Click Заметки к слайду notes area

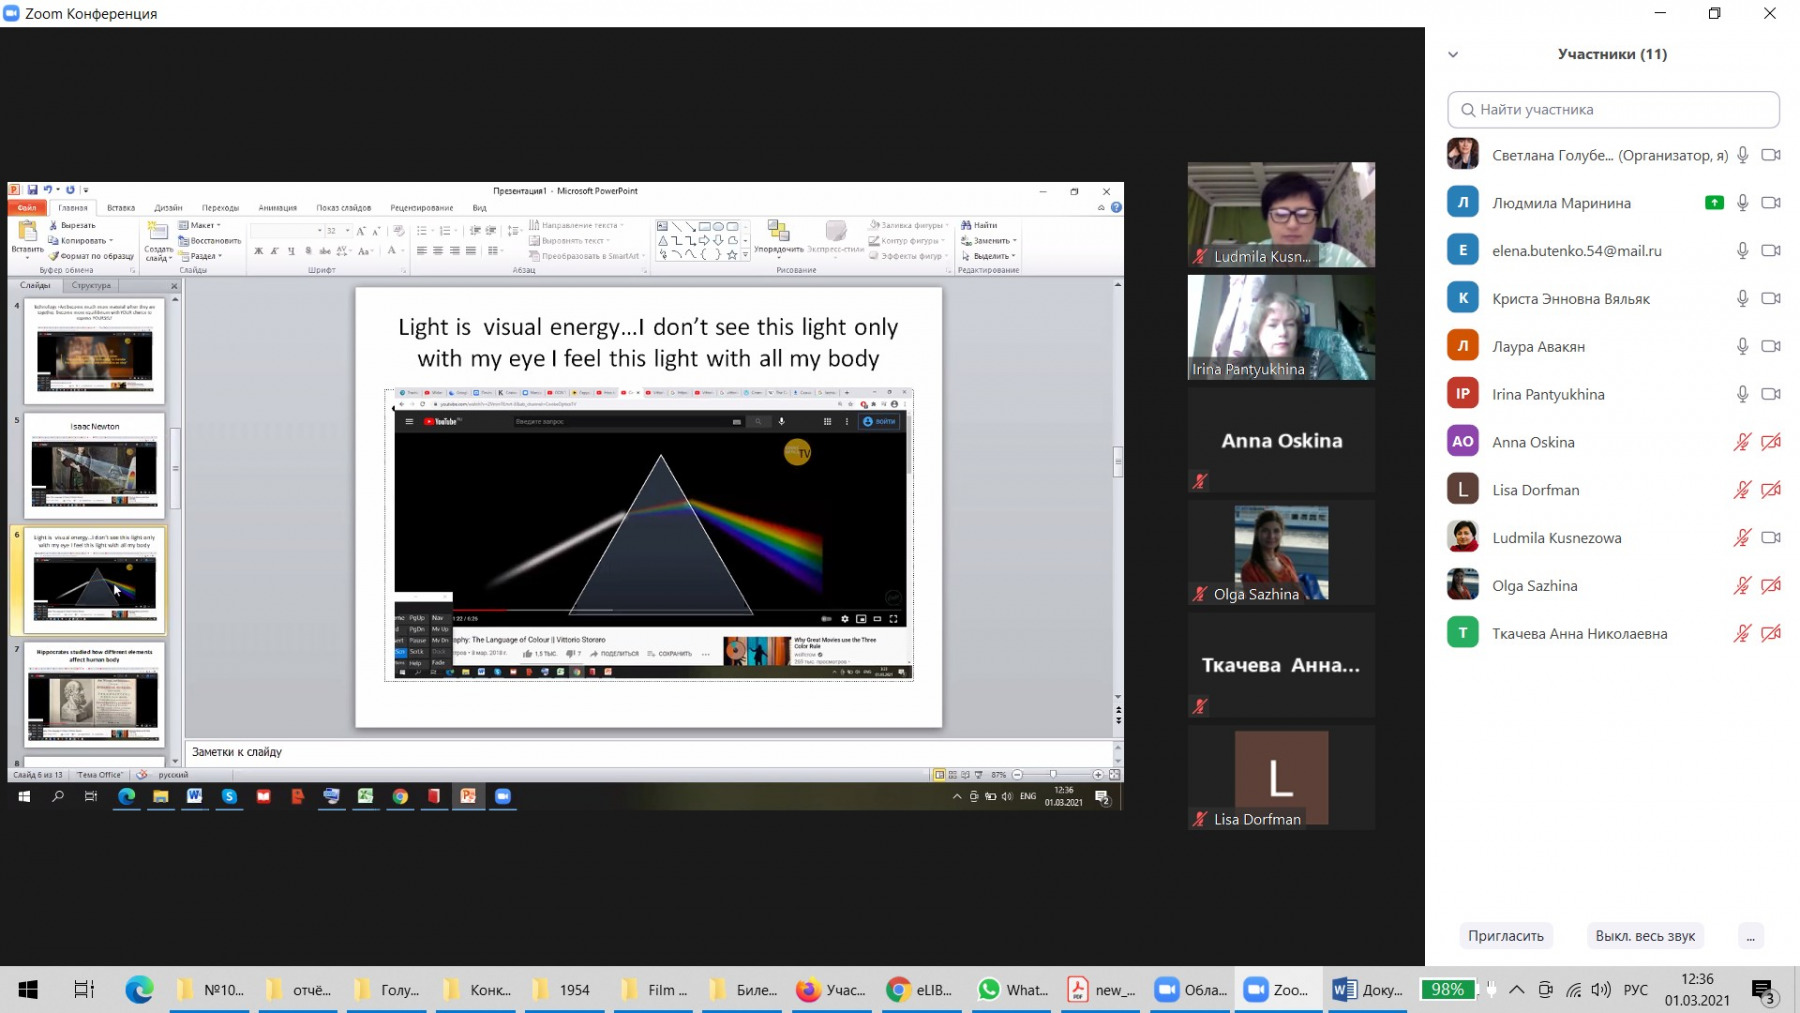point(648,752)
